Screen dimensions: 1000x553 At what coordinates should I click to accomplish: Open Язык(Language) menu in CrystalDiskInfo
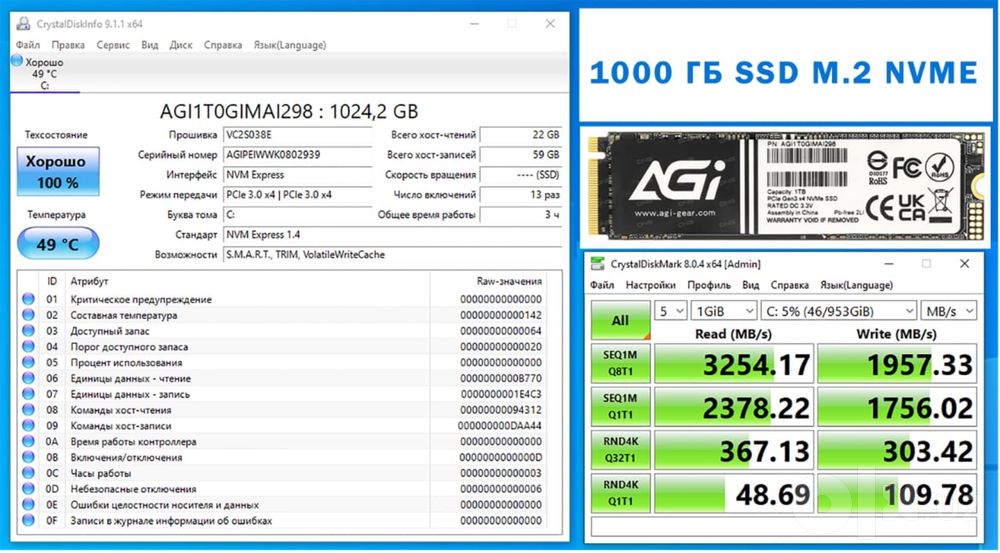point(290,45)
